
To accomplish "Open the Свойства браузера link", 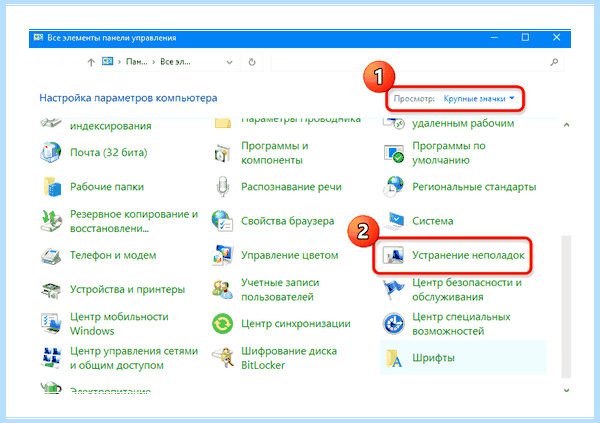I will pos(287,221).
